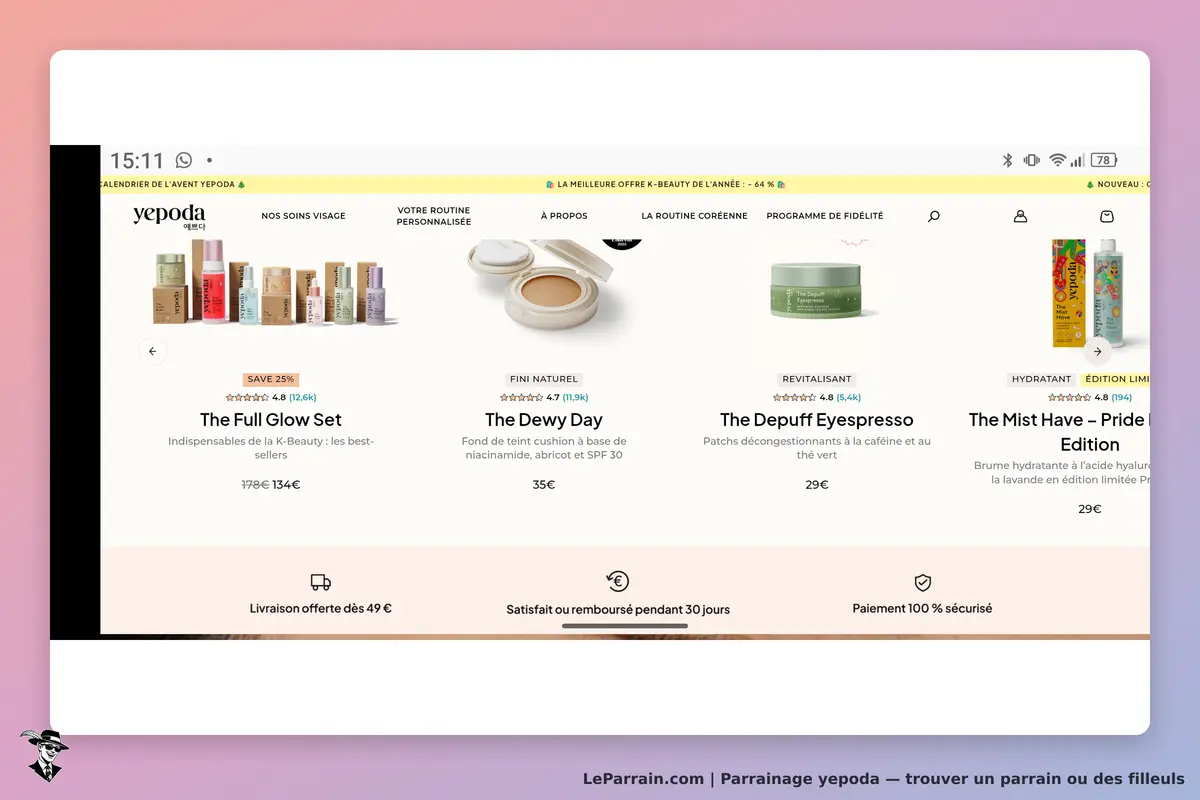
Task: Click 'Paiement 100 % sécurisé' text
Action: (922, 608)
